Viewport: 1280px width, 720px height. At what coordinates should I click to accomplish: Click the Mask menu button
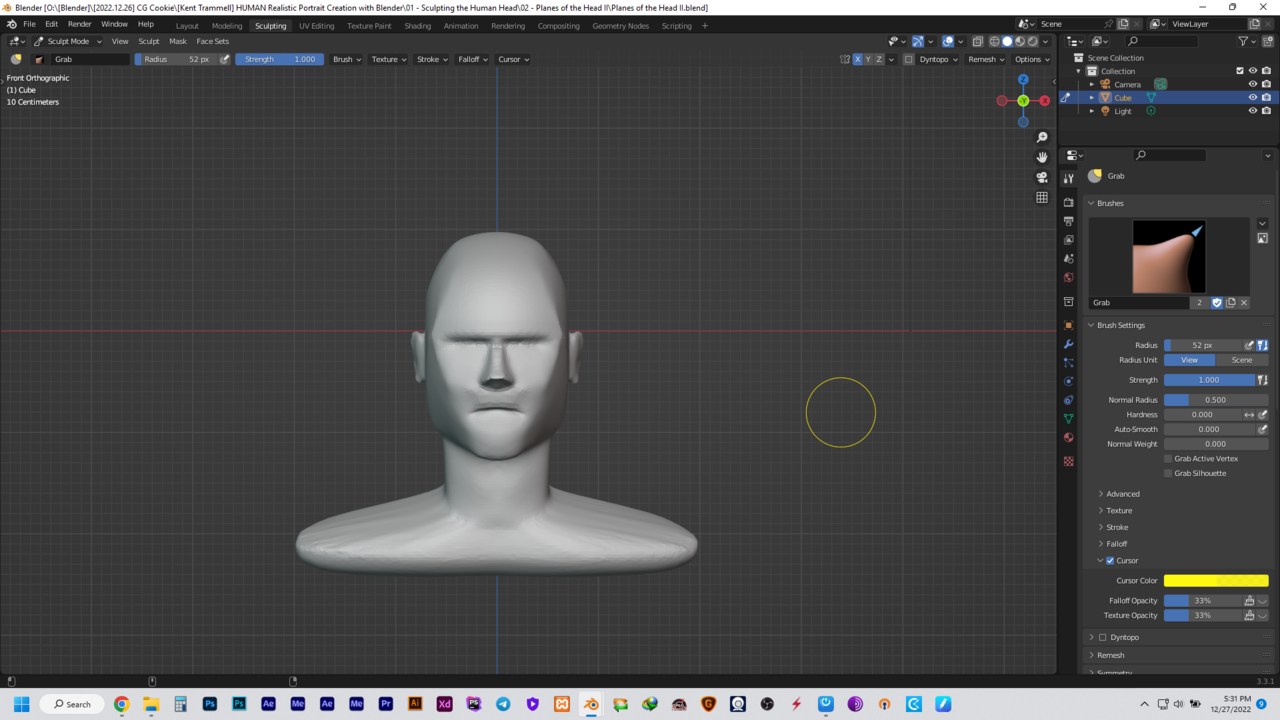(x=178, y=41)
